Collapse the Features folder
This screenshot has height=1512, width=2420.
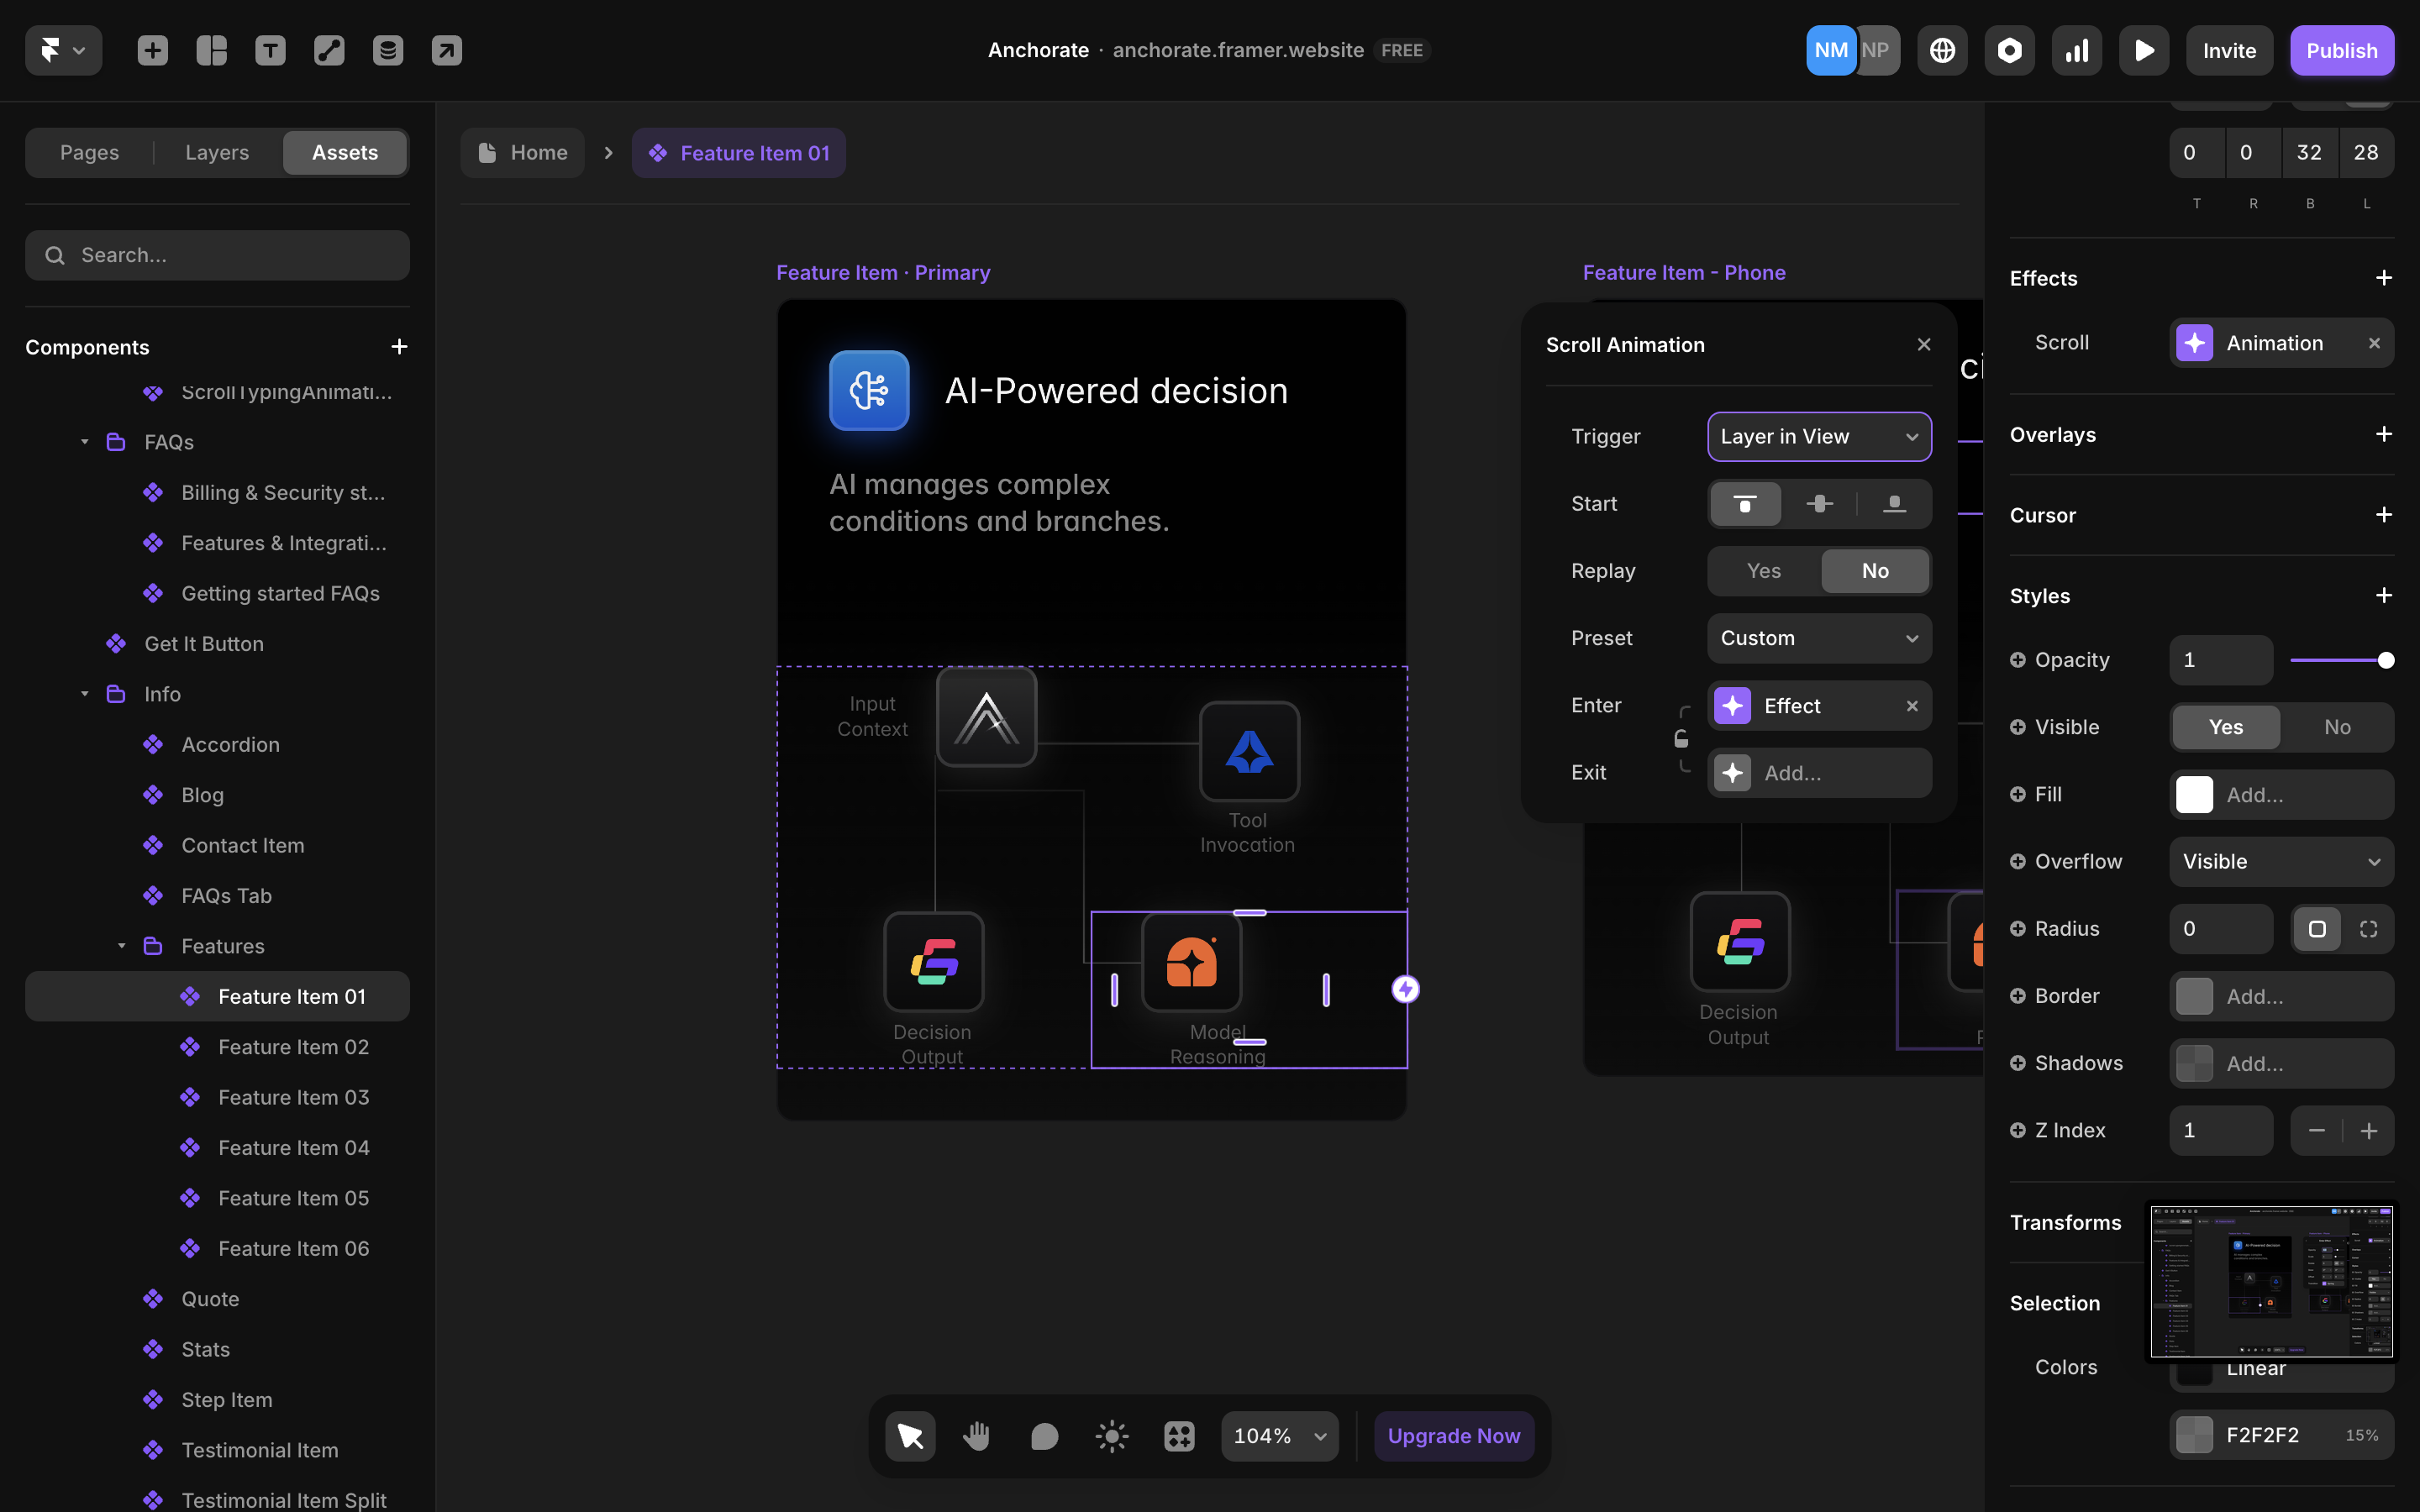pos(122,946)
